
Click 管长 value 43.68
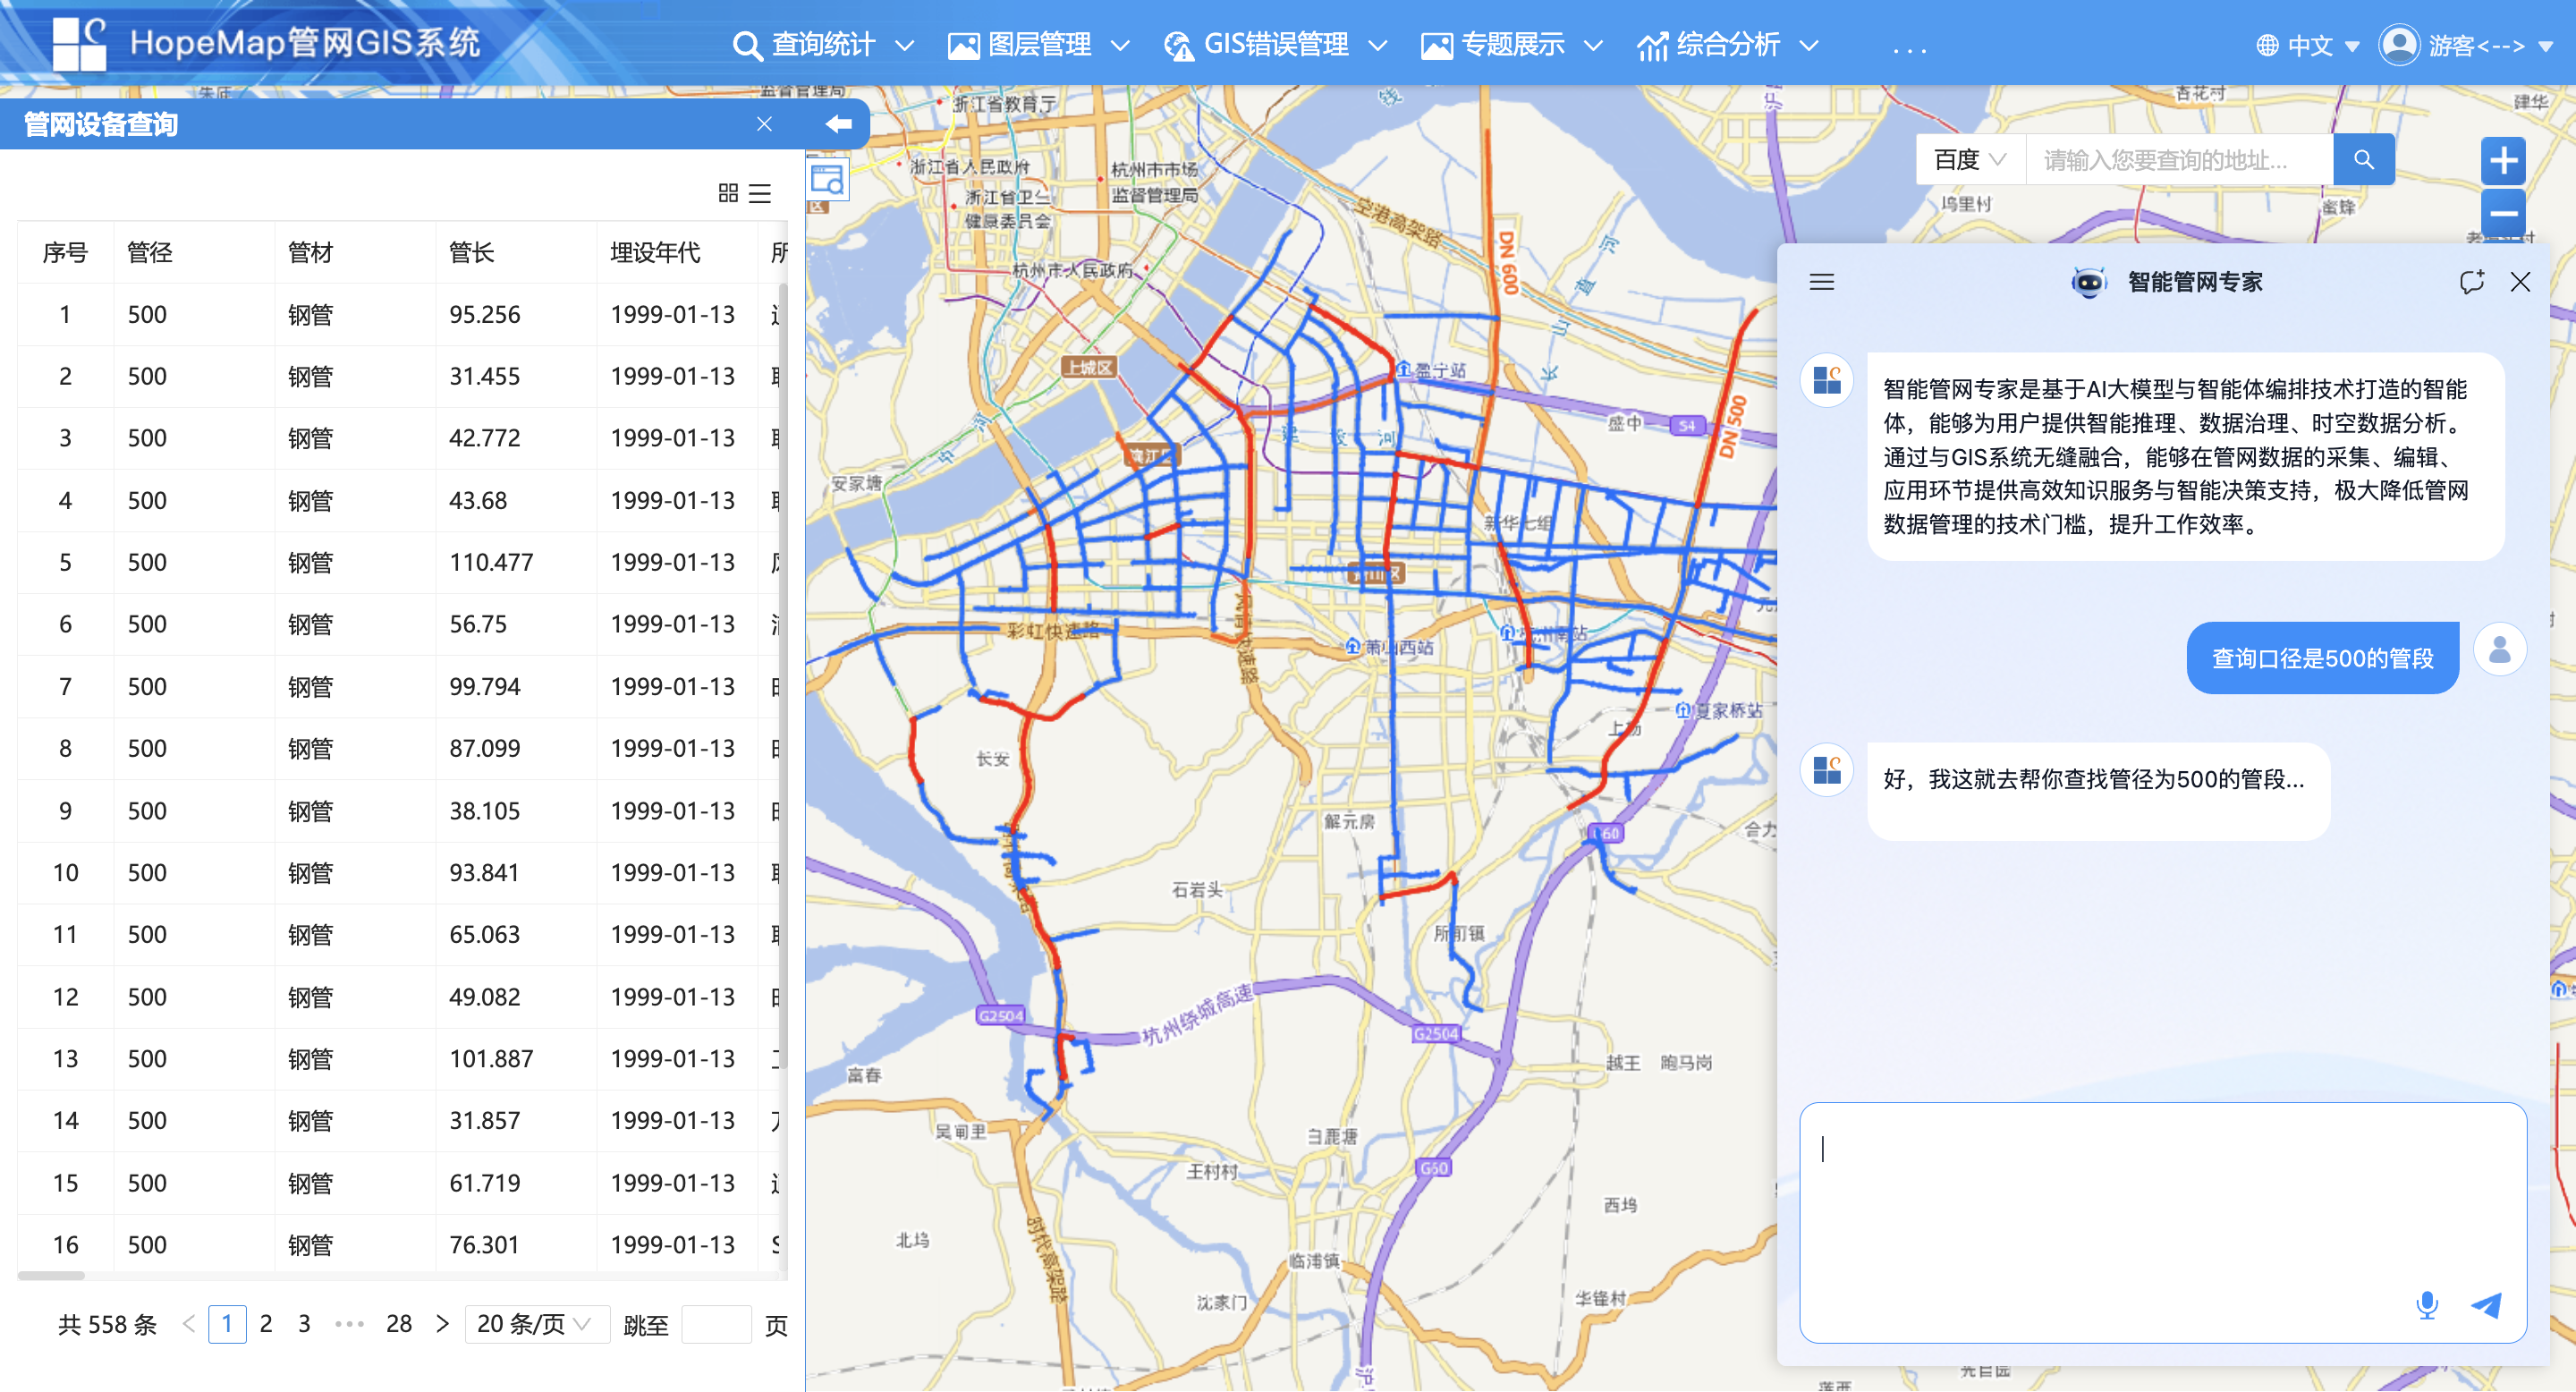tap(478, 501)
